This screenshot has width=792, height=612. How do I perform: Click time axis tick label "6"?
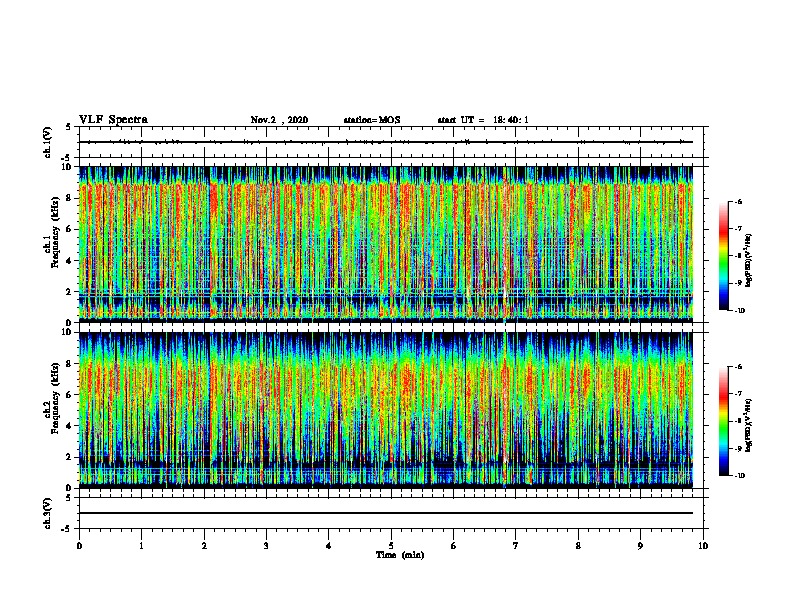[454, 546]
